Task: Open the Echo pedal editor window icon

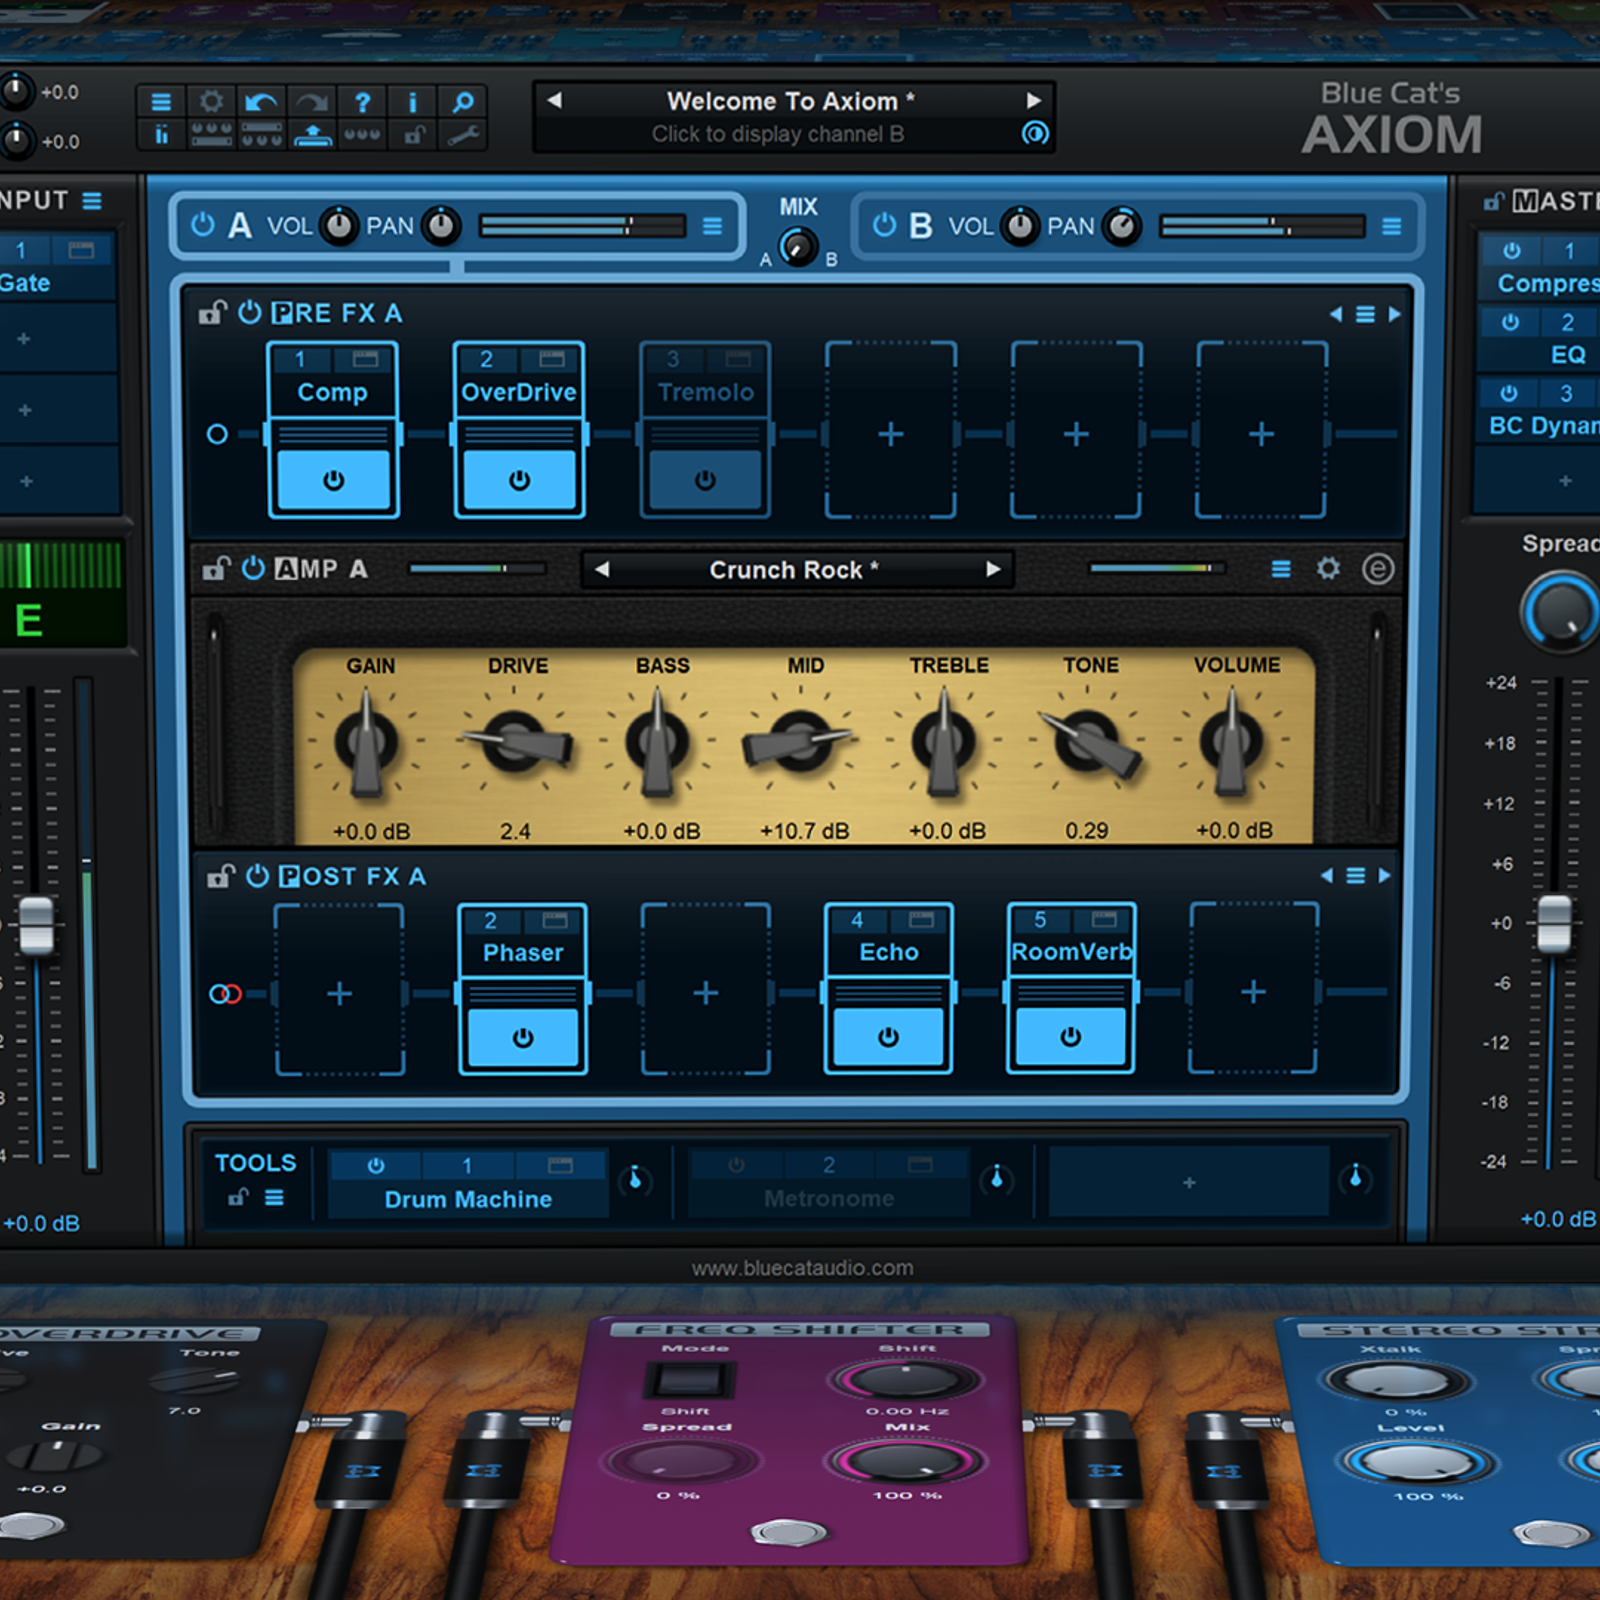Action: pyautogui.click(x=921, y=920)
